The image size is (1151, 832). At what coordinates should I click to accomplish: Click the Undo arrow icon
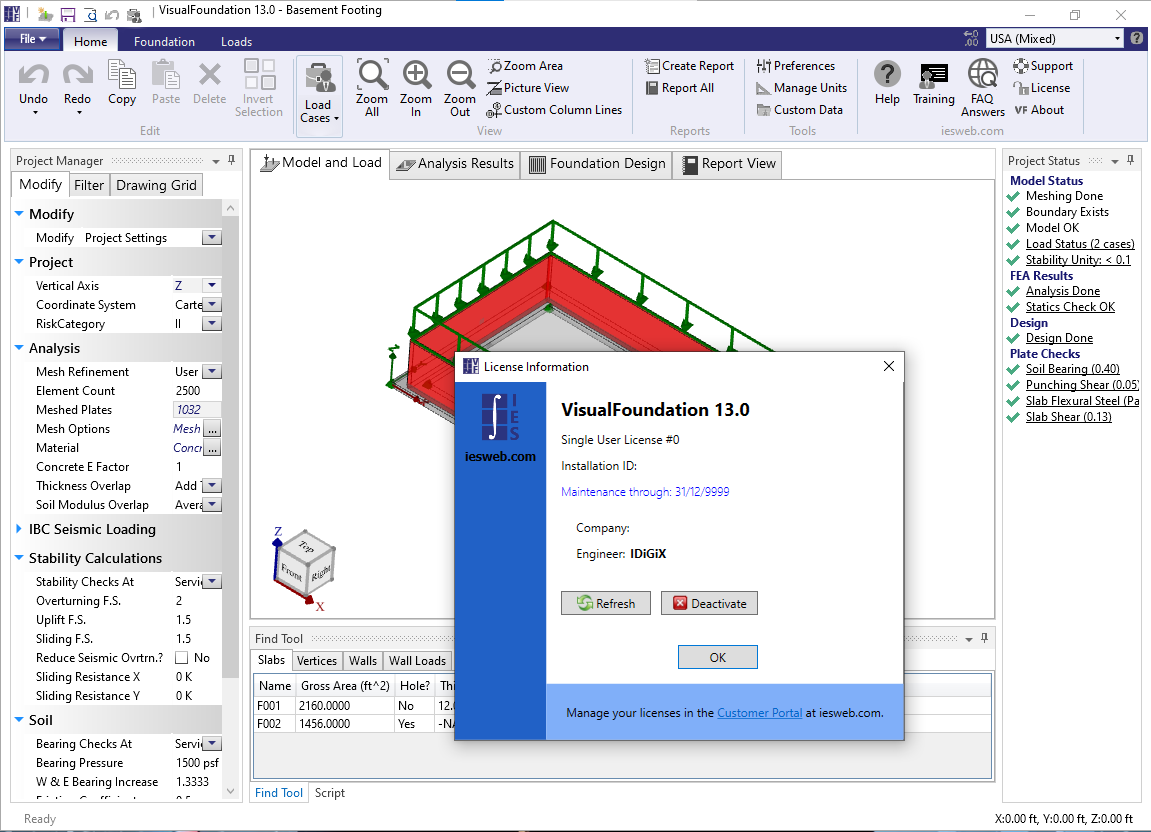click(33, 76)
